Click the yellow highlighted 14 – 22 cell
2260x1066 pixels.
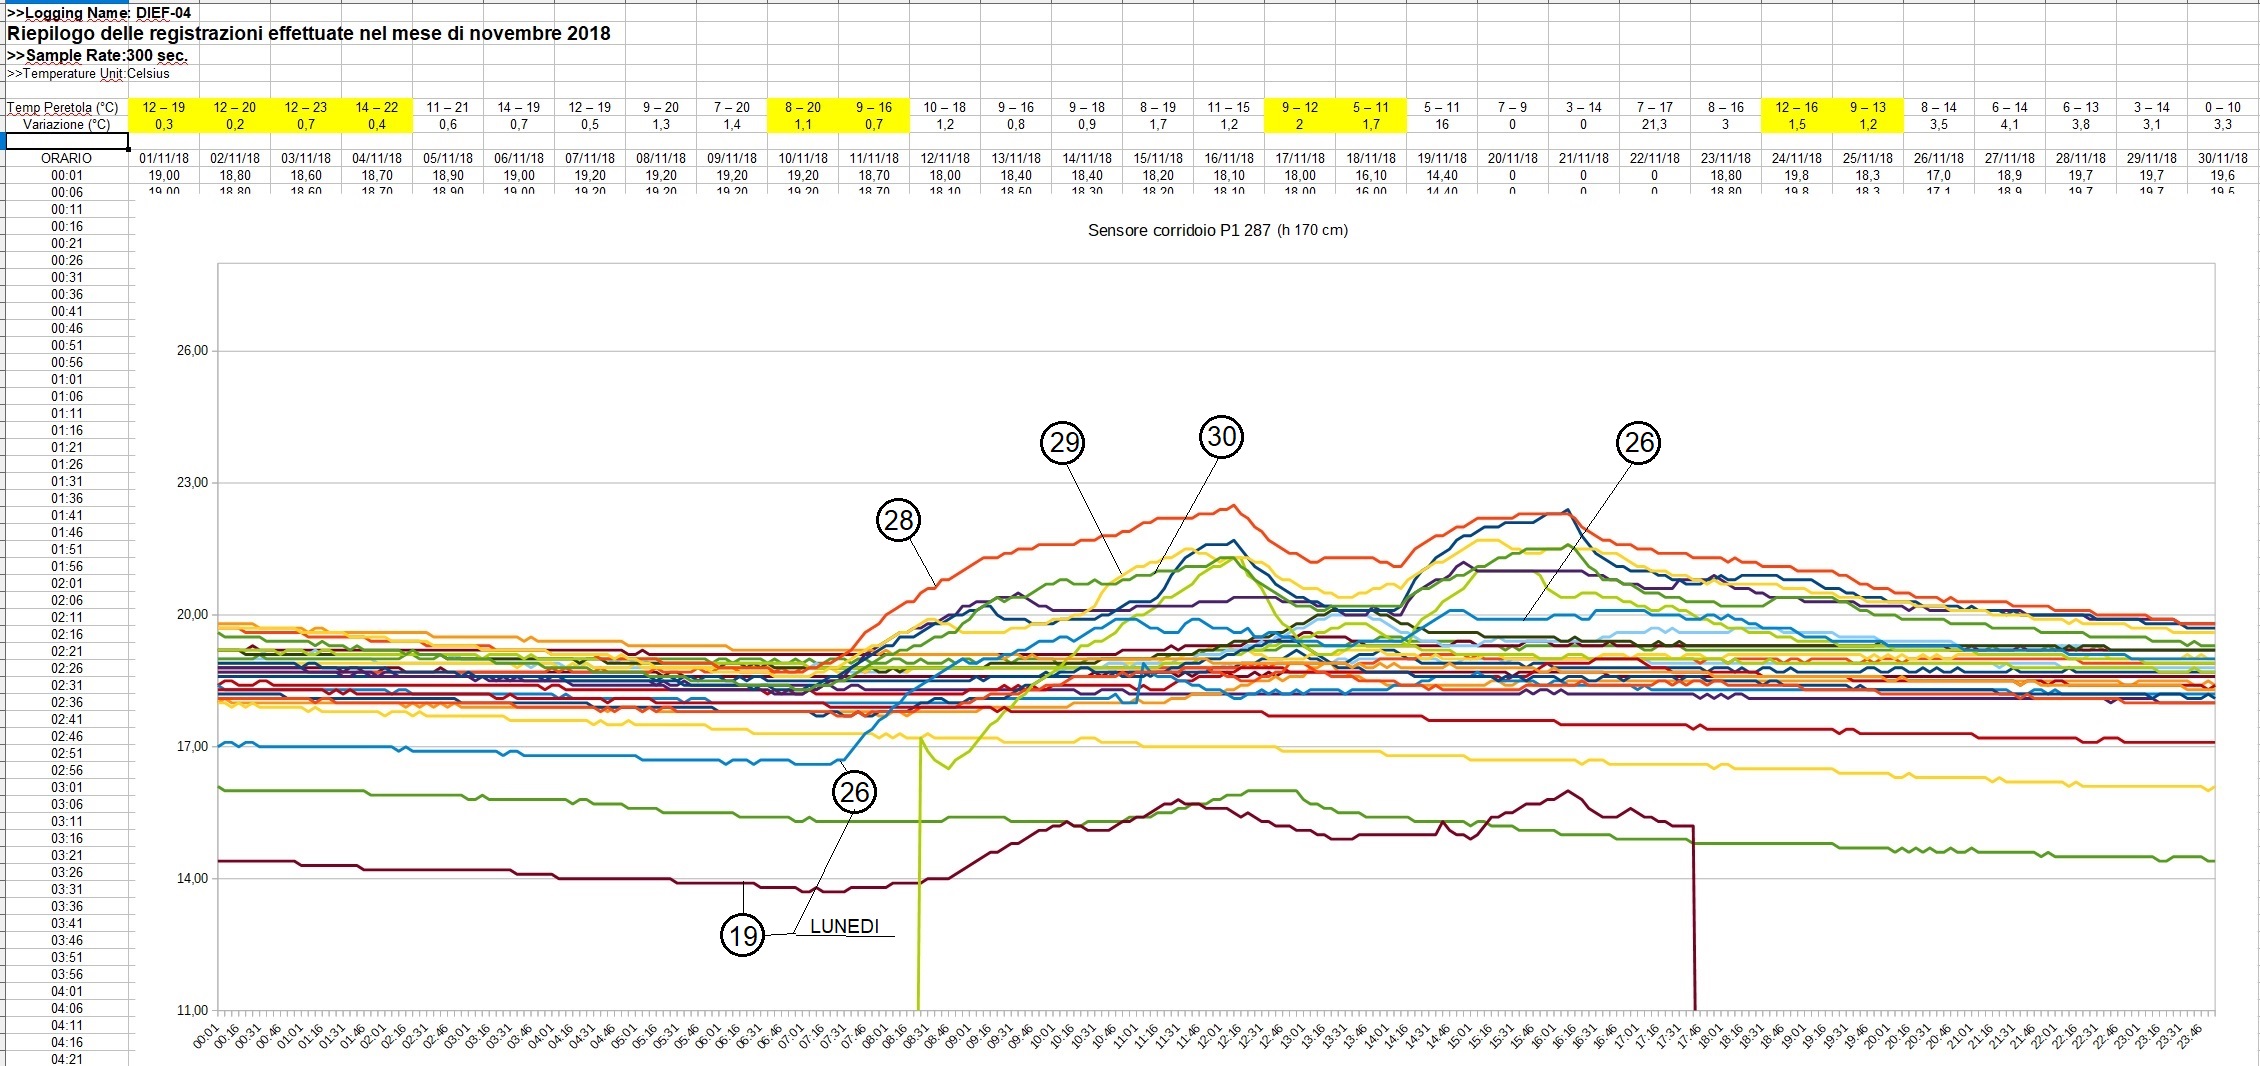click(x=376, y=107)
